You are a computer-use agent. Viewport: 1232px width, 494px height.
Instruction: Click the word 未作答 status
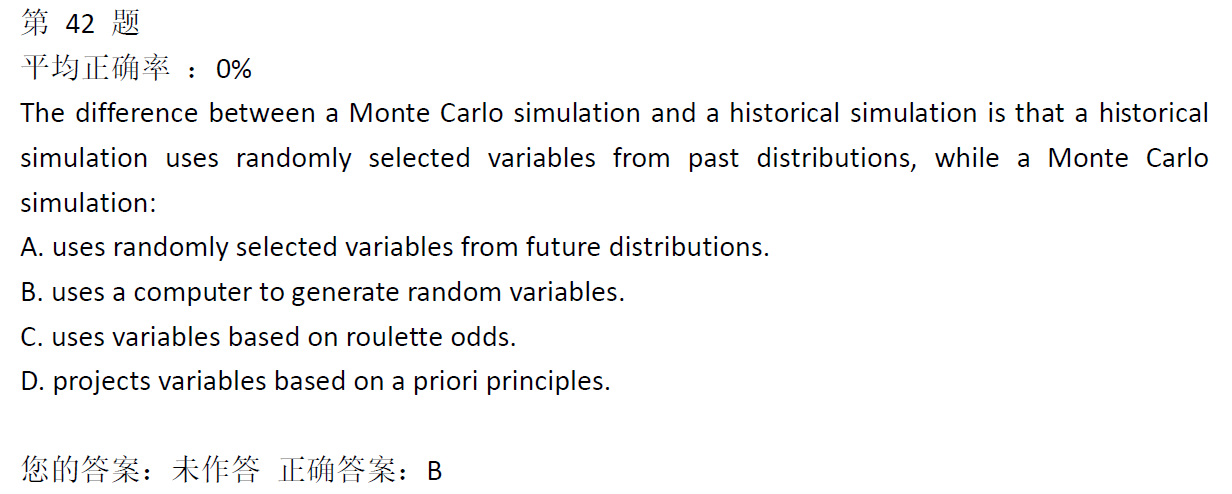[x=216, y=470]
